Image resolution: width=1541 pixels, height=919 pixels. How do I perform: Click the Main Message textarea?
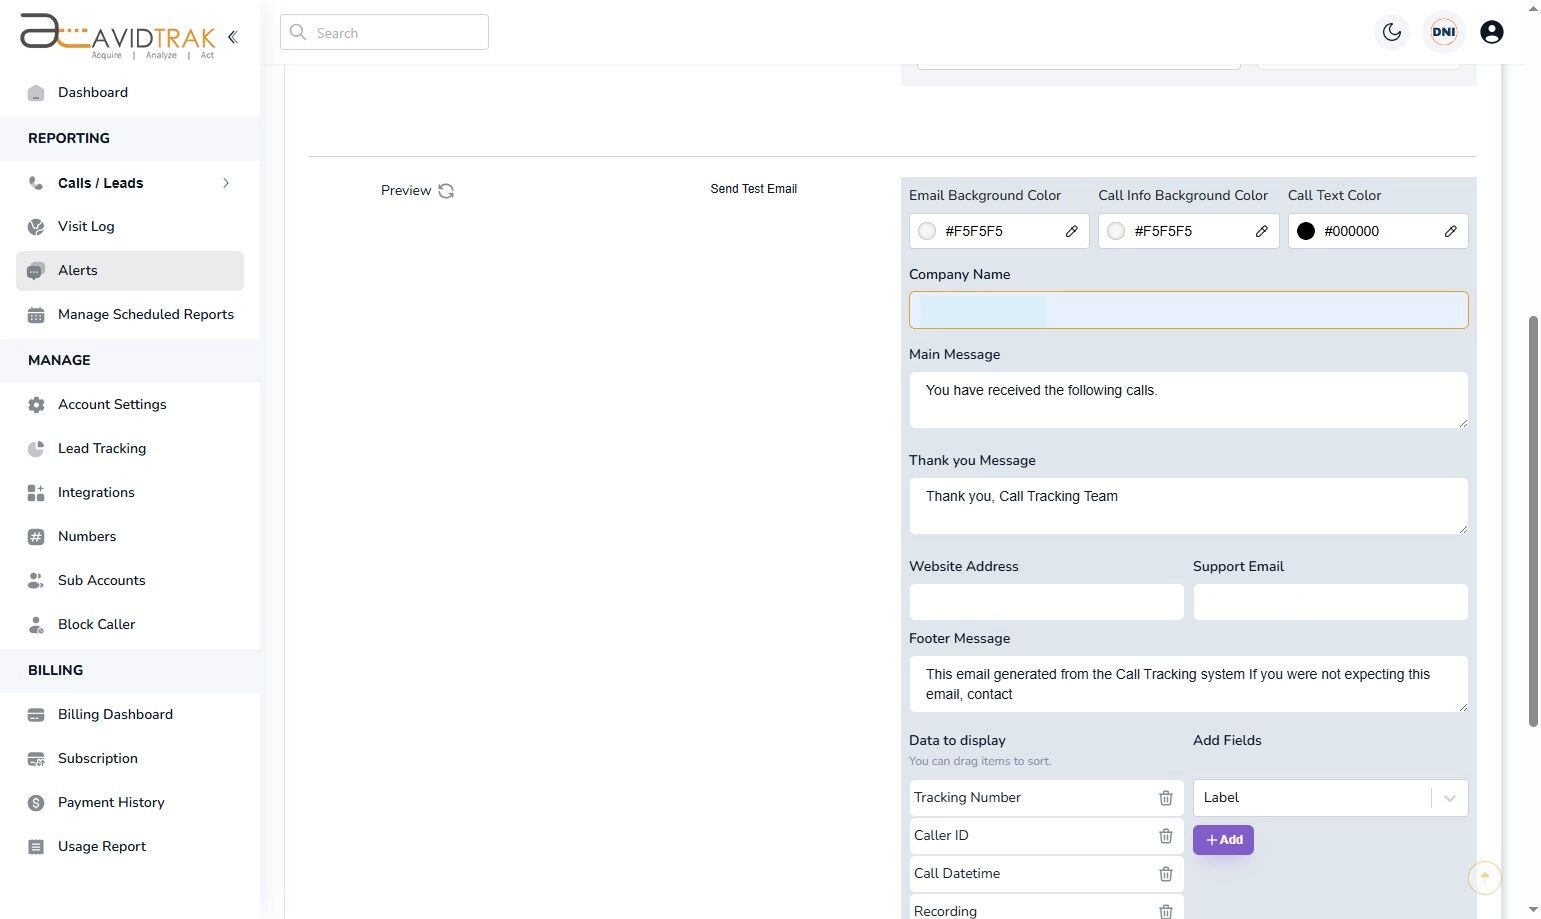(1188, 400)
